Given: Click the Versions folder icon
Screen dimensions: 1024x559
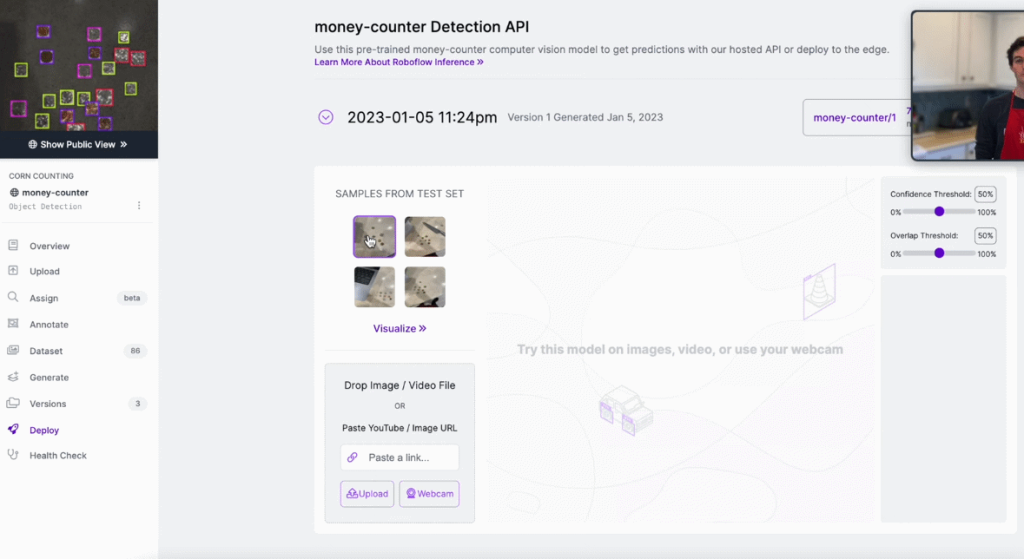Looking at the screenshot, I should click(13, 403).
